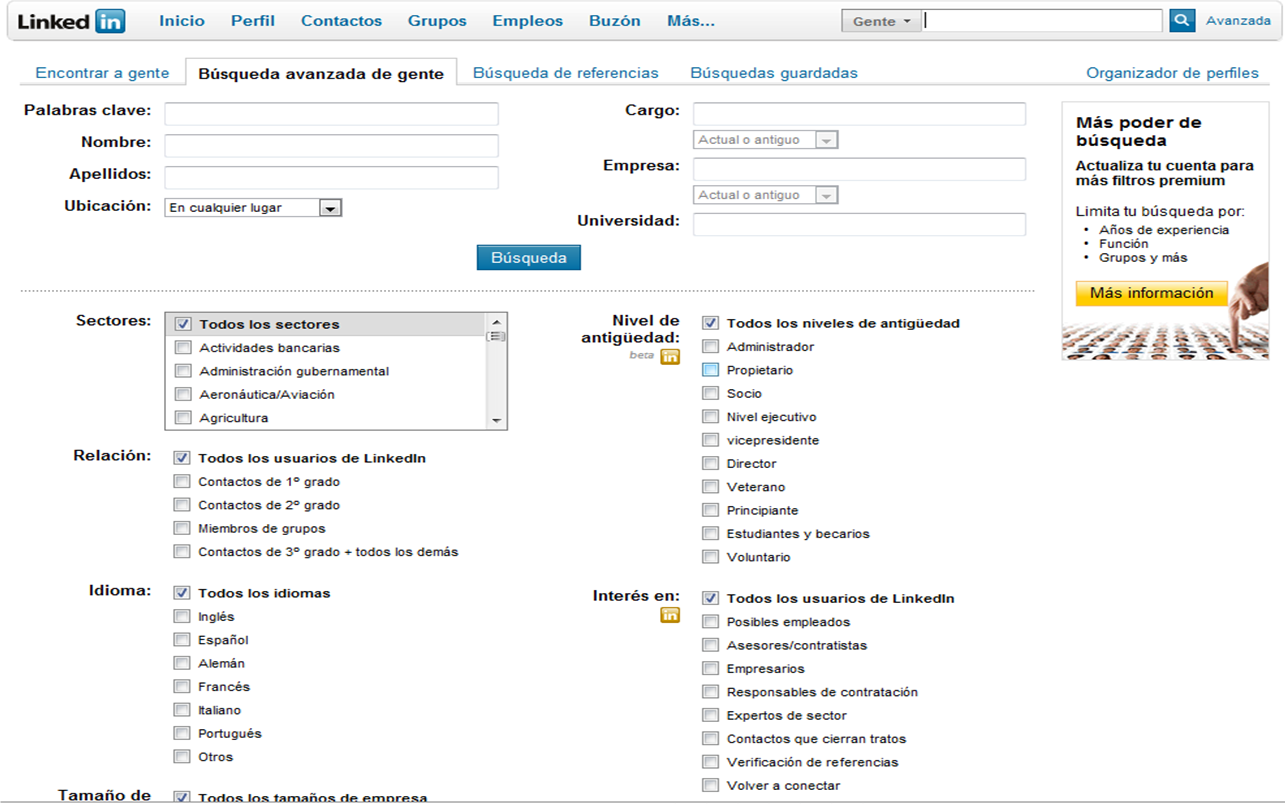Switch to Búsquedas guardadas tab

coord(774,73)
